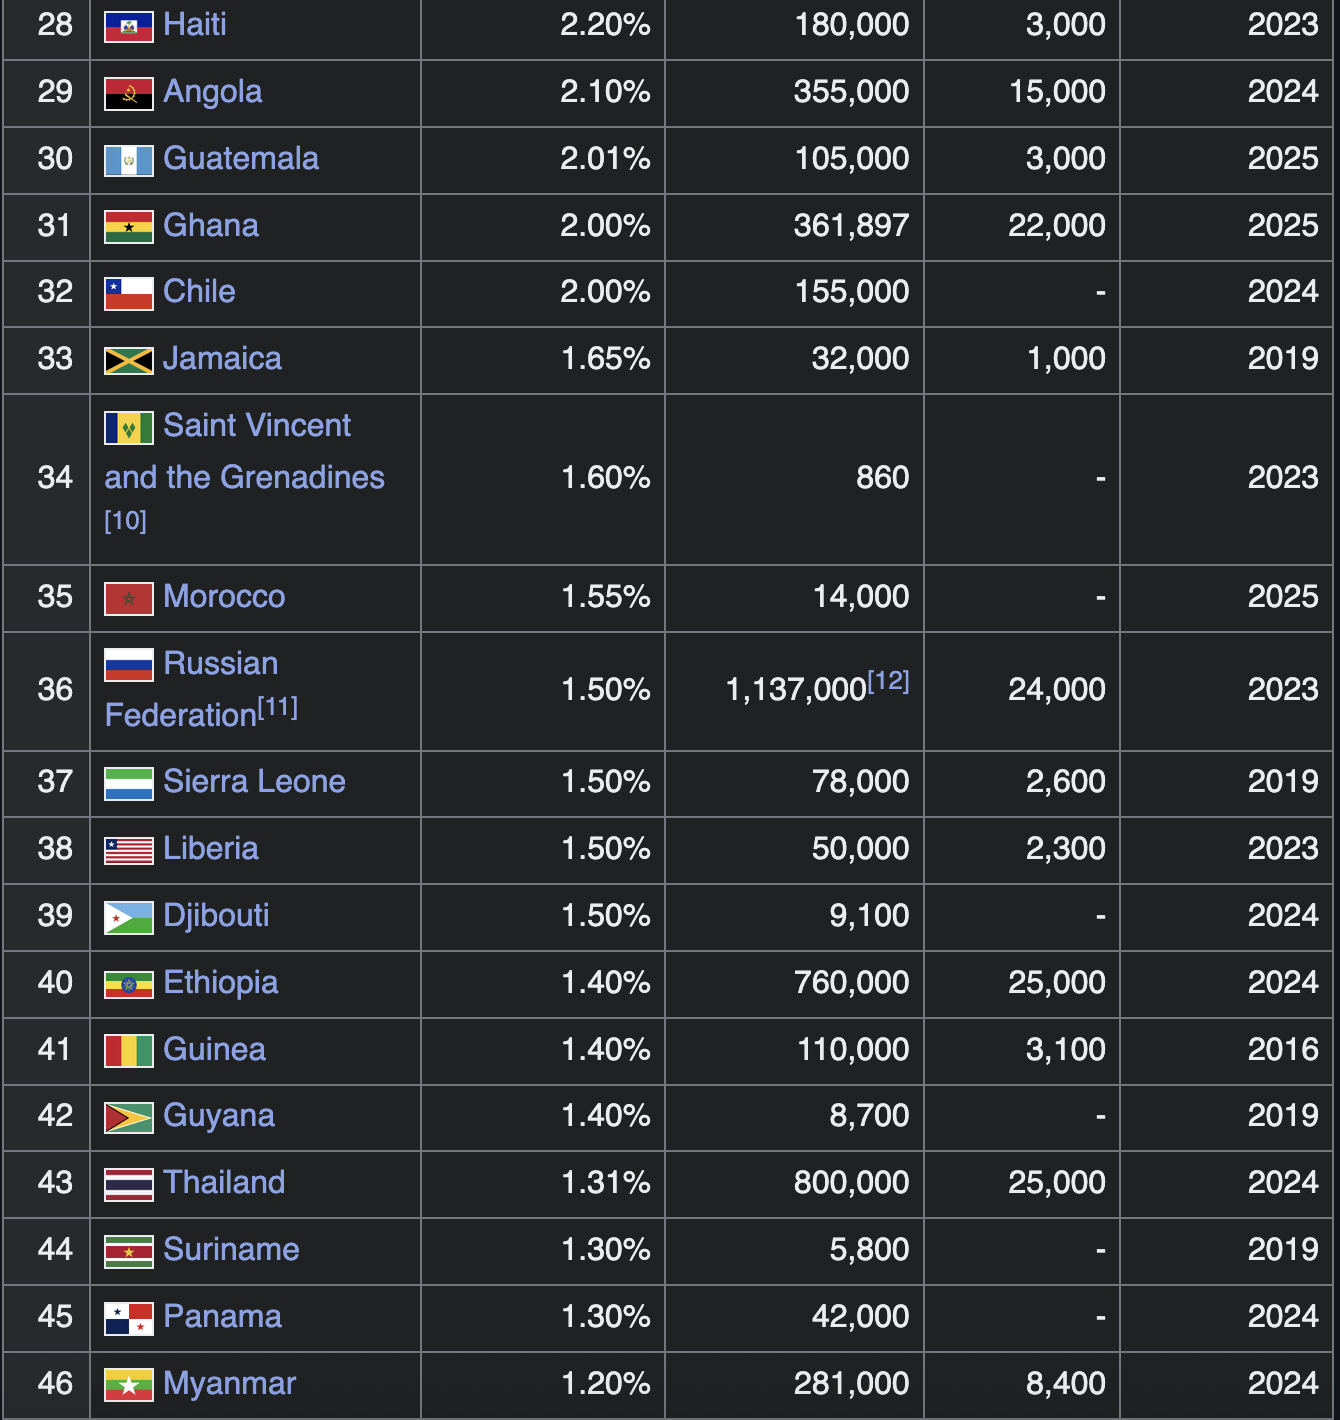Select the 1.31% cell in Thailand row

pyautogui.click(x=605, y=1182)
